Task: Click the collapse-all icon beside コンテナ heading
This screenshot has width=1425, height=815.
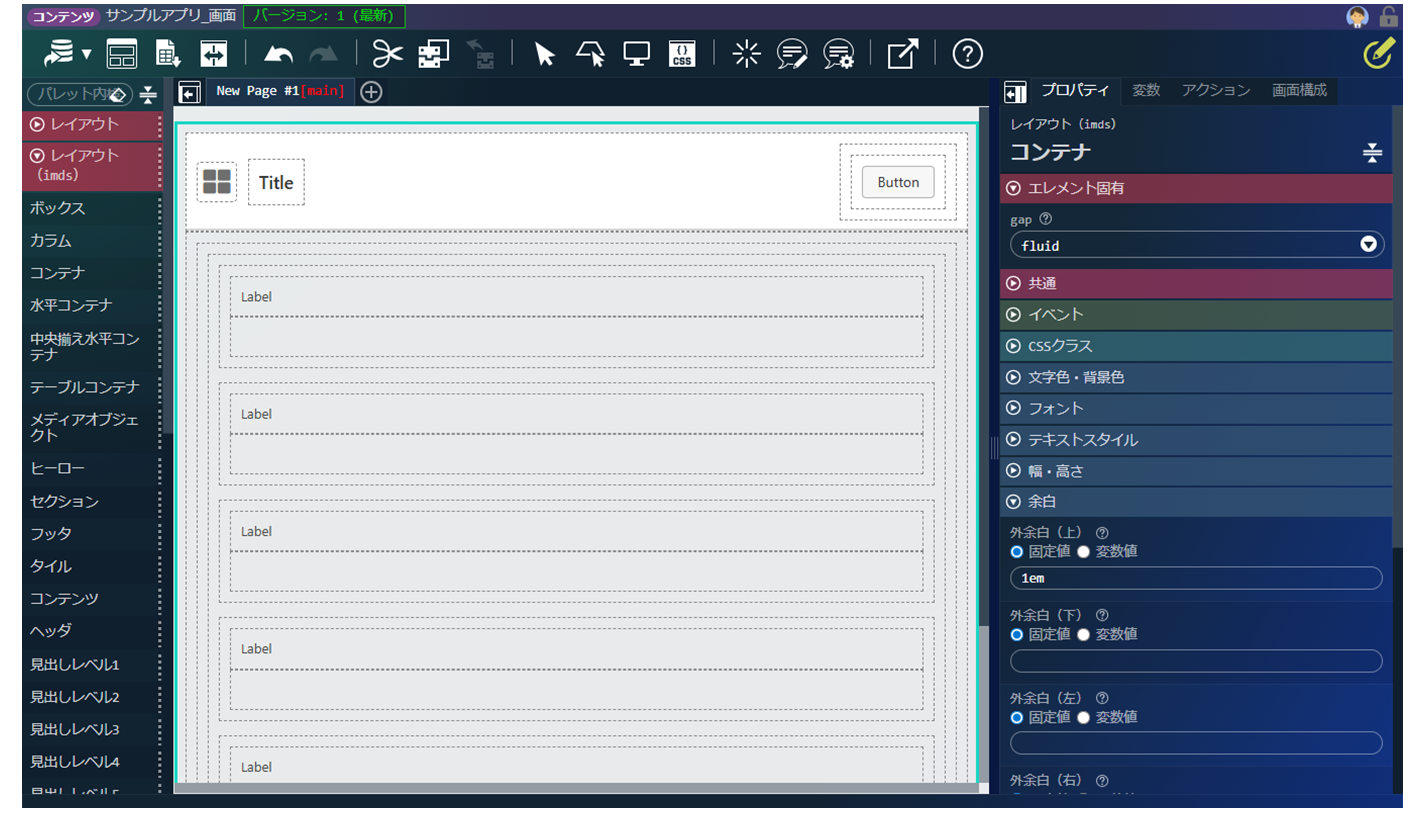Action: 1372,153
